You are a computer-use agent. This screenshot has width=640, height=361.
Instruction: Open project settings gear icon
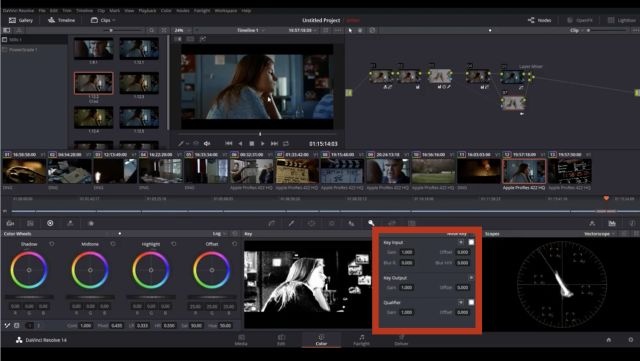[x=631, y=340]
